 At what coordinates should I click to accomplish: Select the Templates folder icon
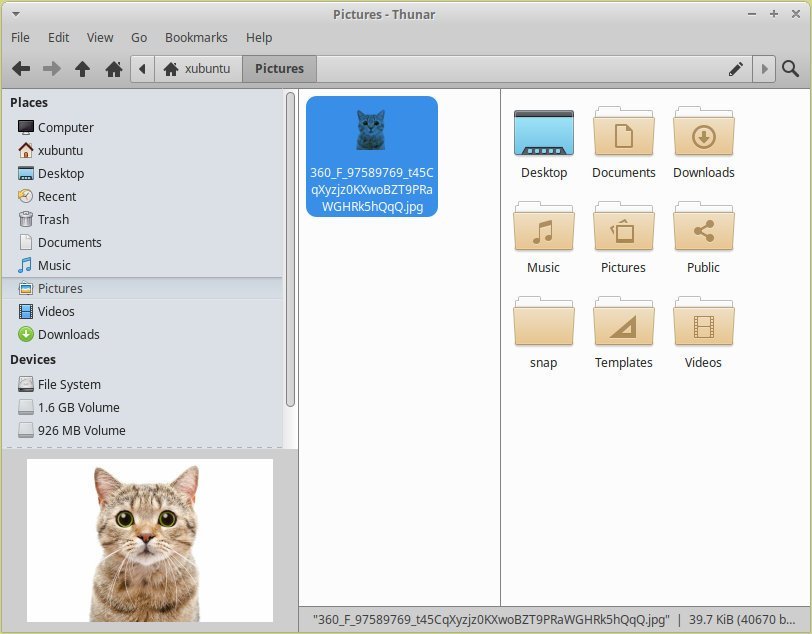click(623, 324)
